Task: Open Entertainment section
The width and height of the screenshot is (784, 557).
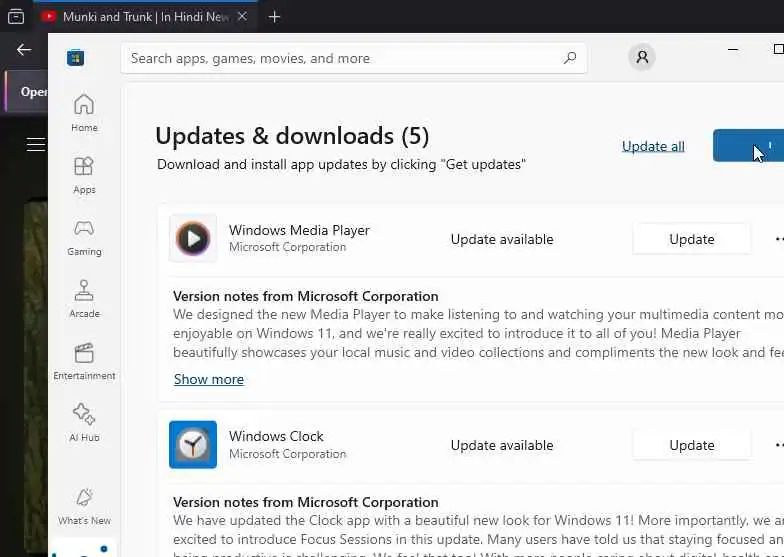Action: pyautogui.click(x=84, y=361)
